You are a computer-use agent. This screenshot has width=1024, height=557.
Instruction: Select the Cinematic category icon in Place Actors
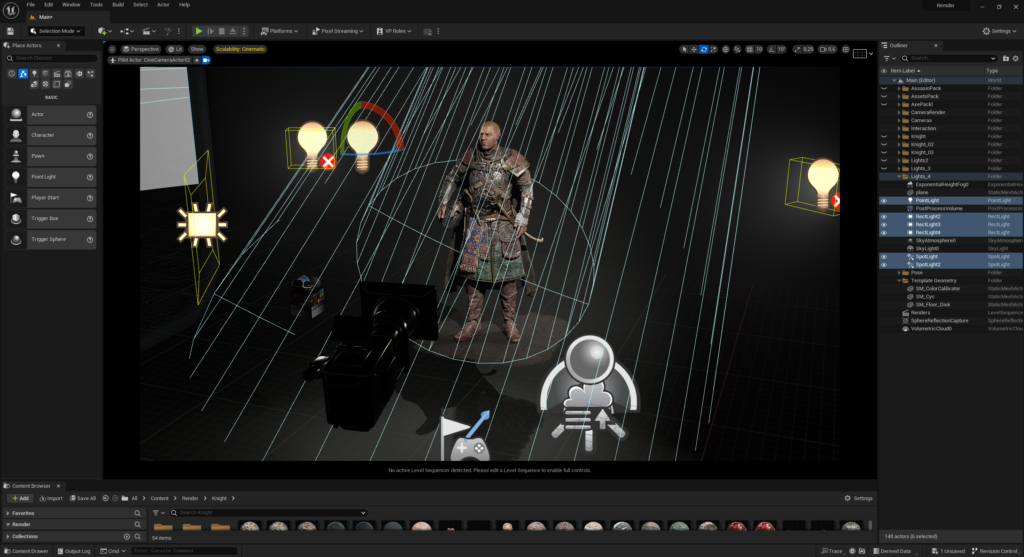point(57,74)
